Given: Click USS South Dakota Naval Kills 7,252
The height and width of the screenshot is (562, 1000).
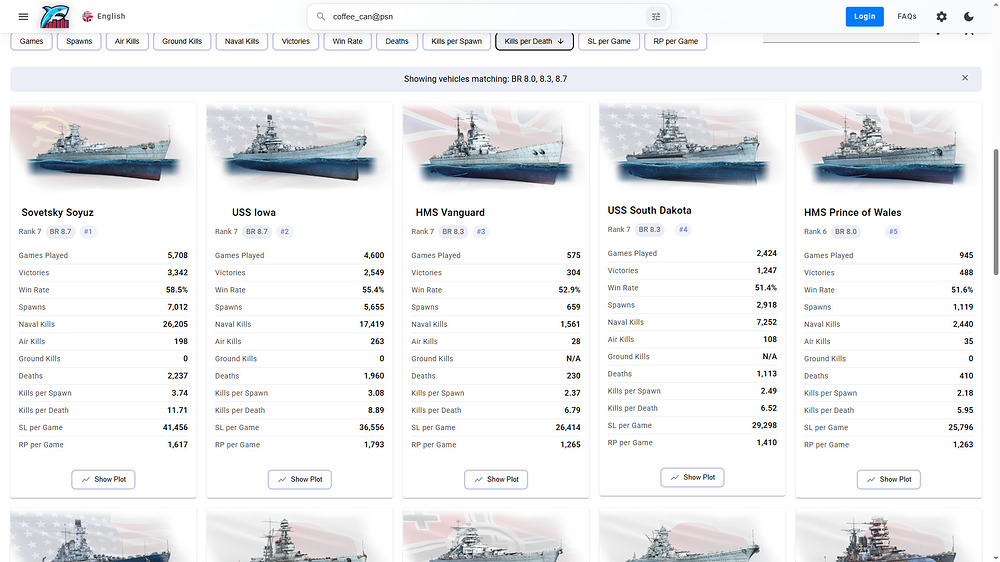Looking at the screenshot, I should pyautogui.click(x=767, y=322).
